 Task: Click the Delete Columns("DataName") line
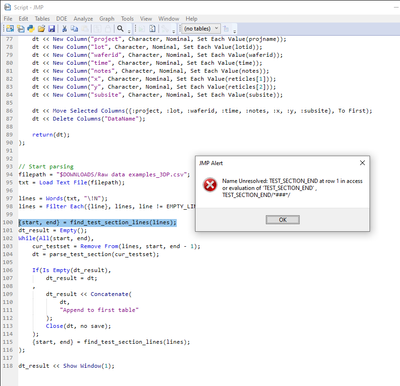89,119
